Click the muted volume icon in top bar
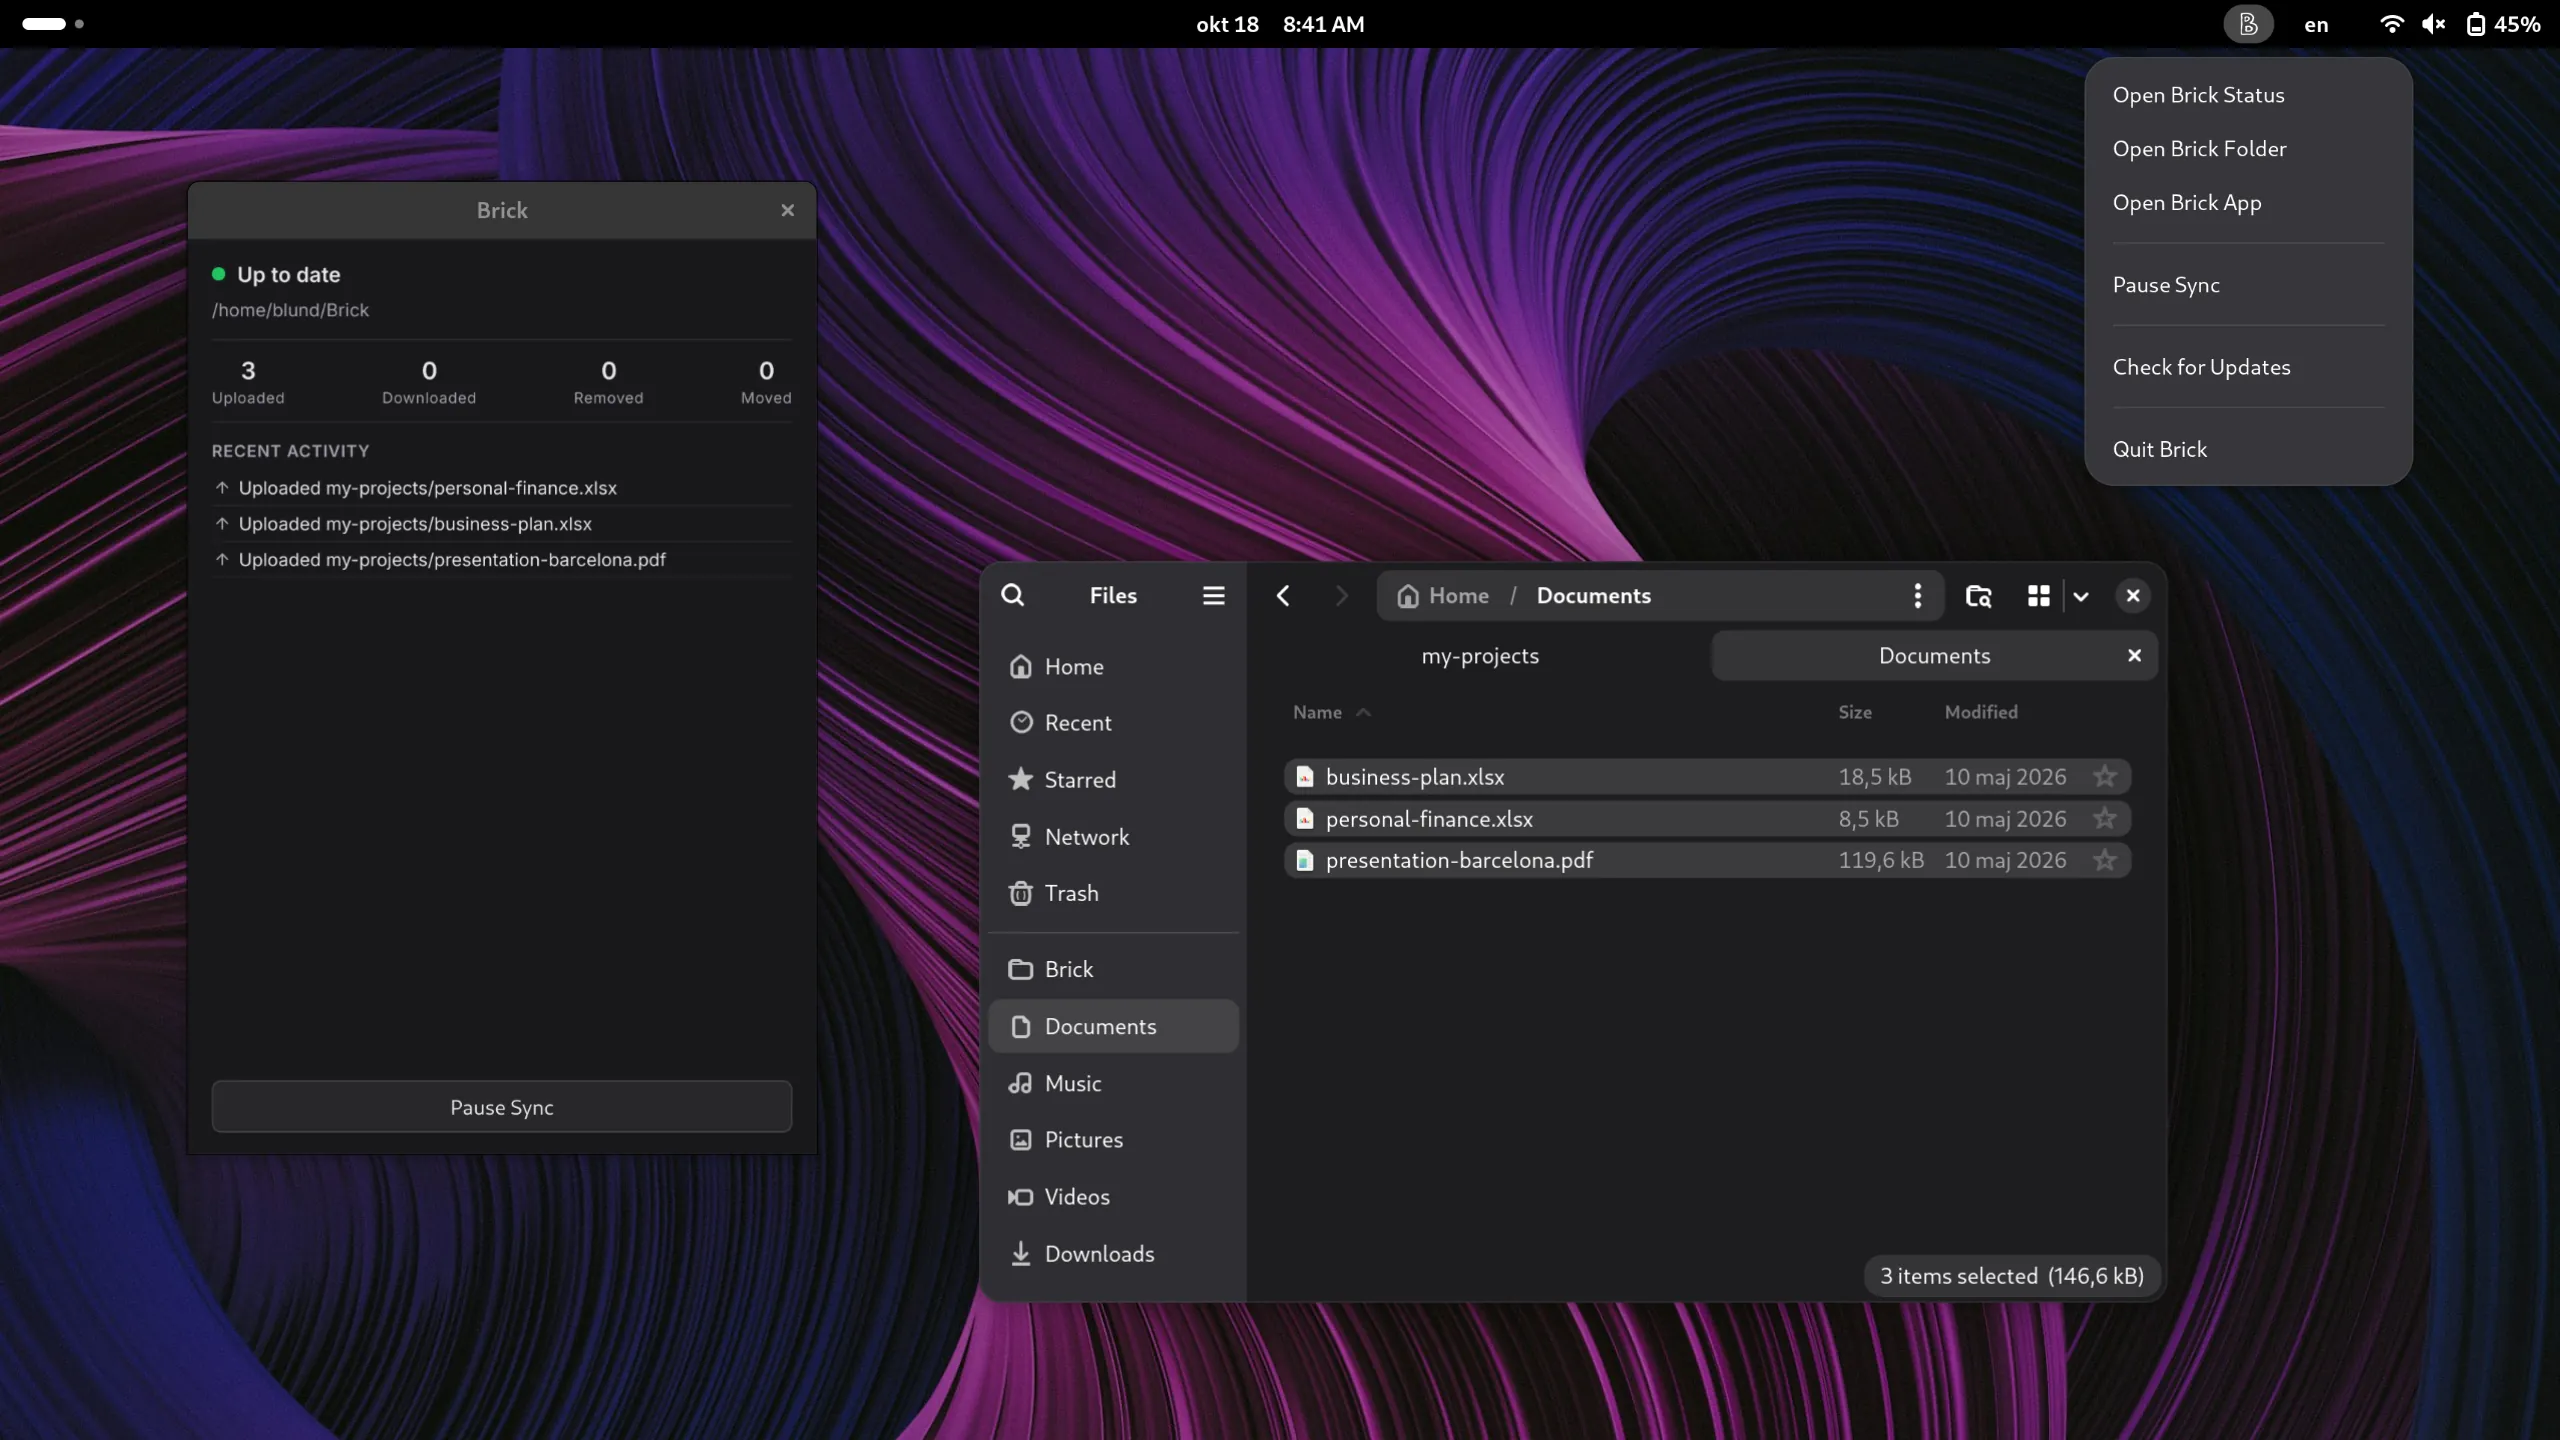 click(x=2433, y=24)
